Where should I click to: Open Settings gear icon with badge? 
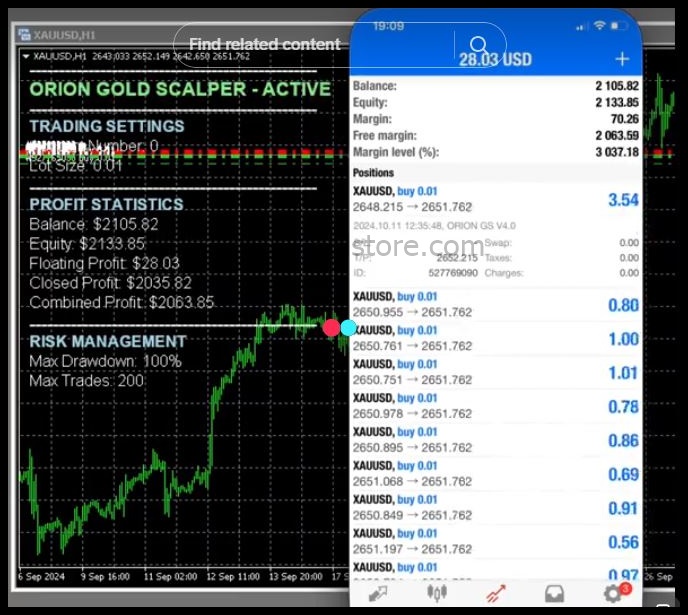(x=614, y=594)
